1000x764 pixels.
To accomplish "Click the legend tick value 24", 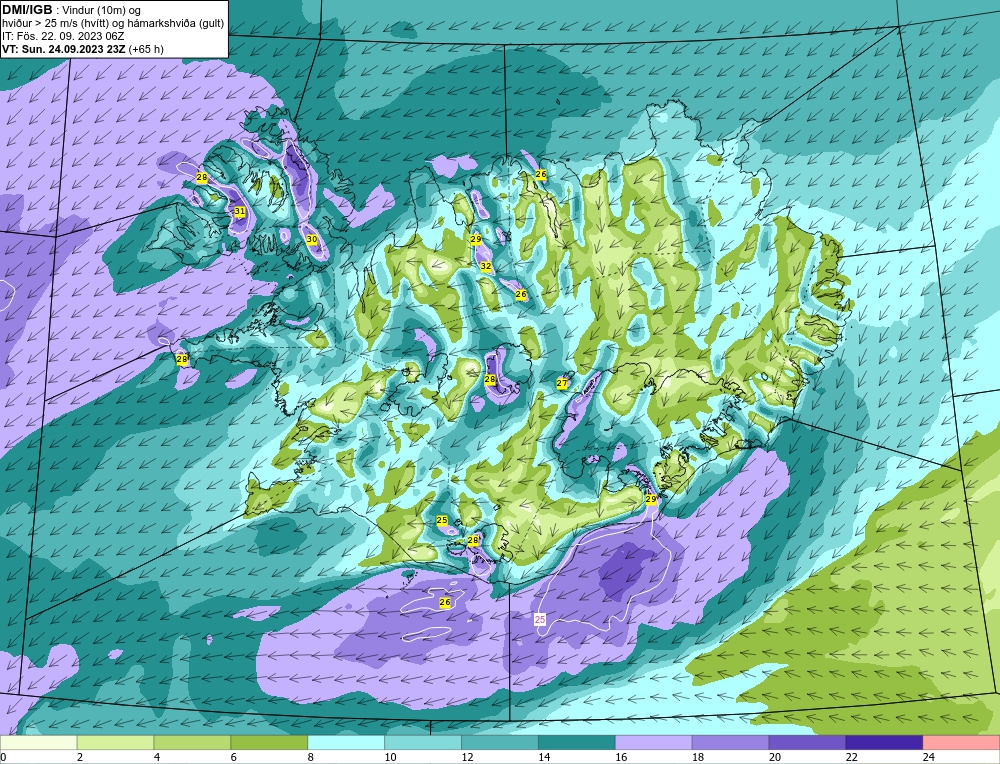I will pyautogui.click(x=928, y=757).
